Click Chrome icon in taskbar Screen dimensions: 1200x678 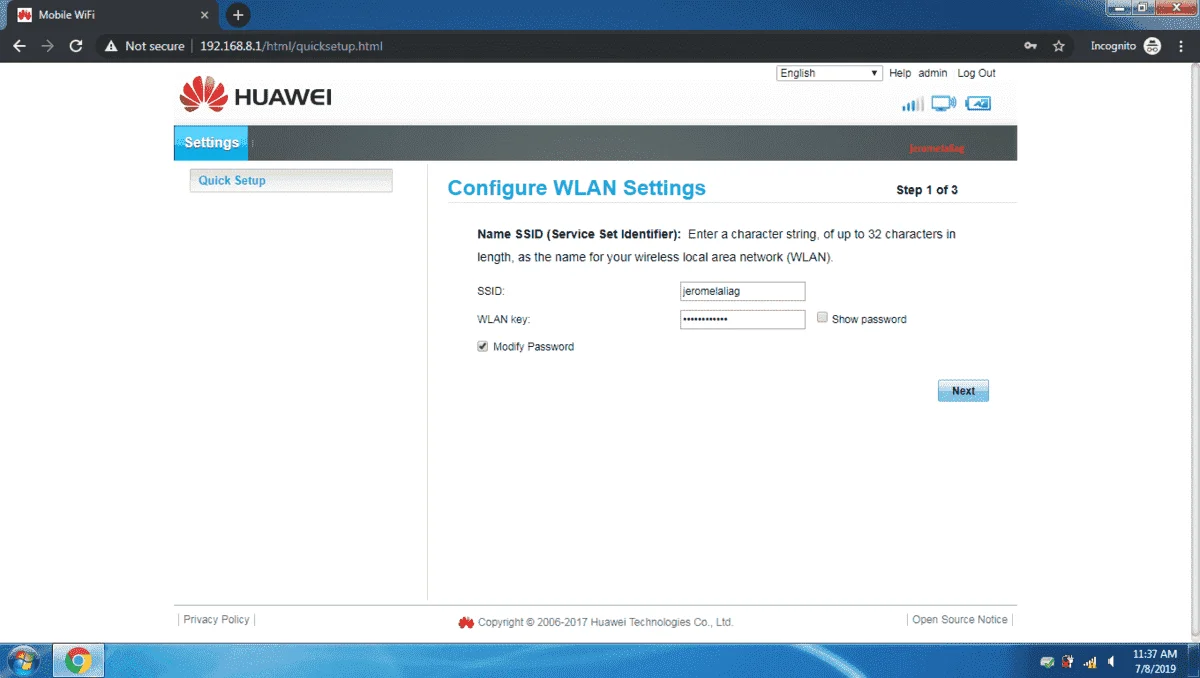tap(78, 661)
